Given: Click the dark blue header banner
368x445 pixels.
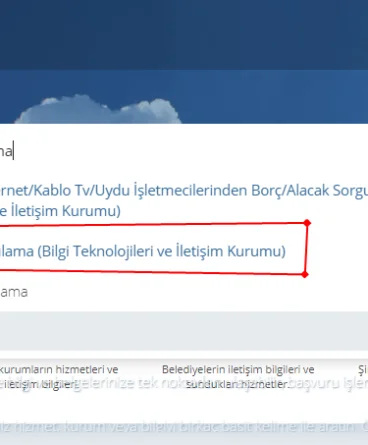Looking at the screenshot, I should [184, 35].
